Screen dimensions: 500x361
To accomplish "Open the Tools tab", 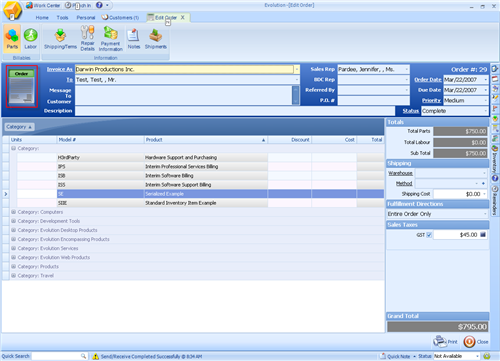I will pos(62,18).
